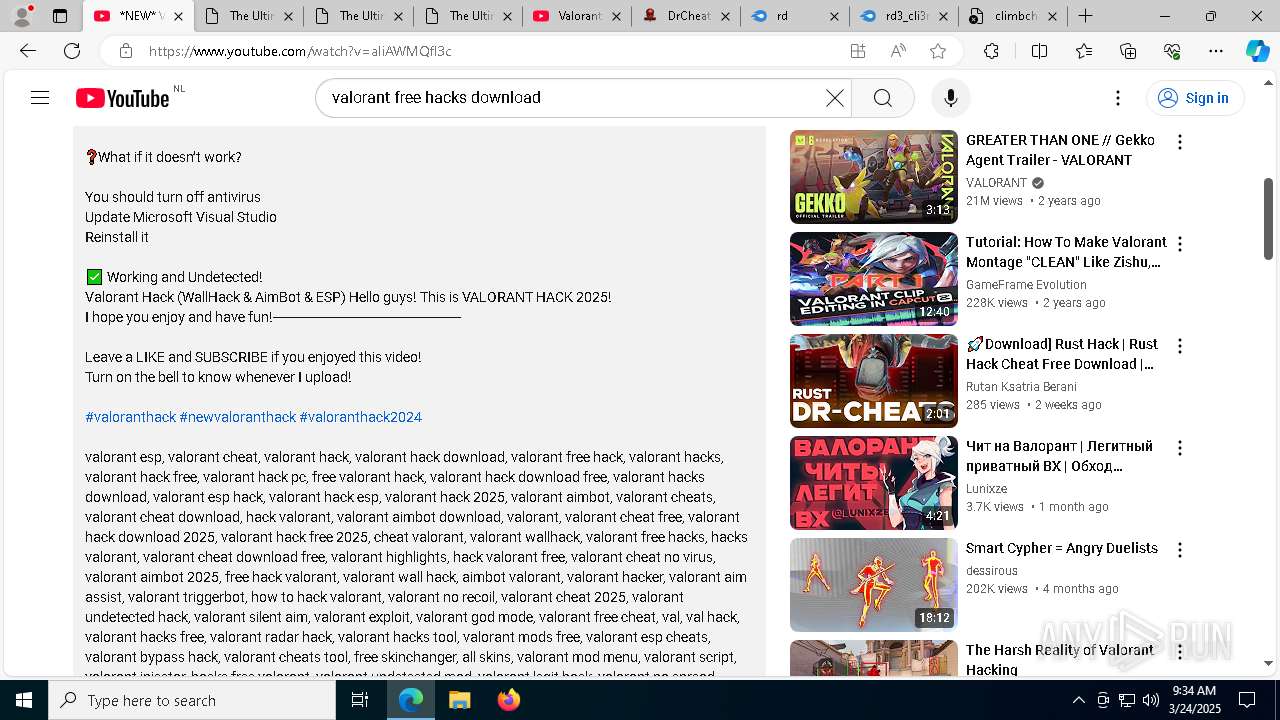This screenshot has height=720, width=1280.
Task: Click the taskbar search box
Action: [192, 700]
